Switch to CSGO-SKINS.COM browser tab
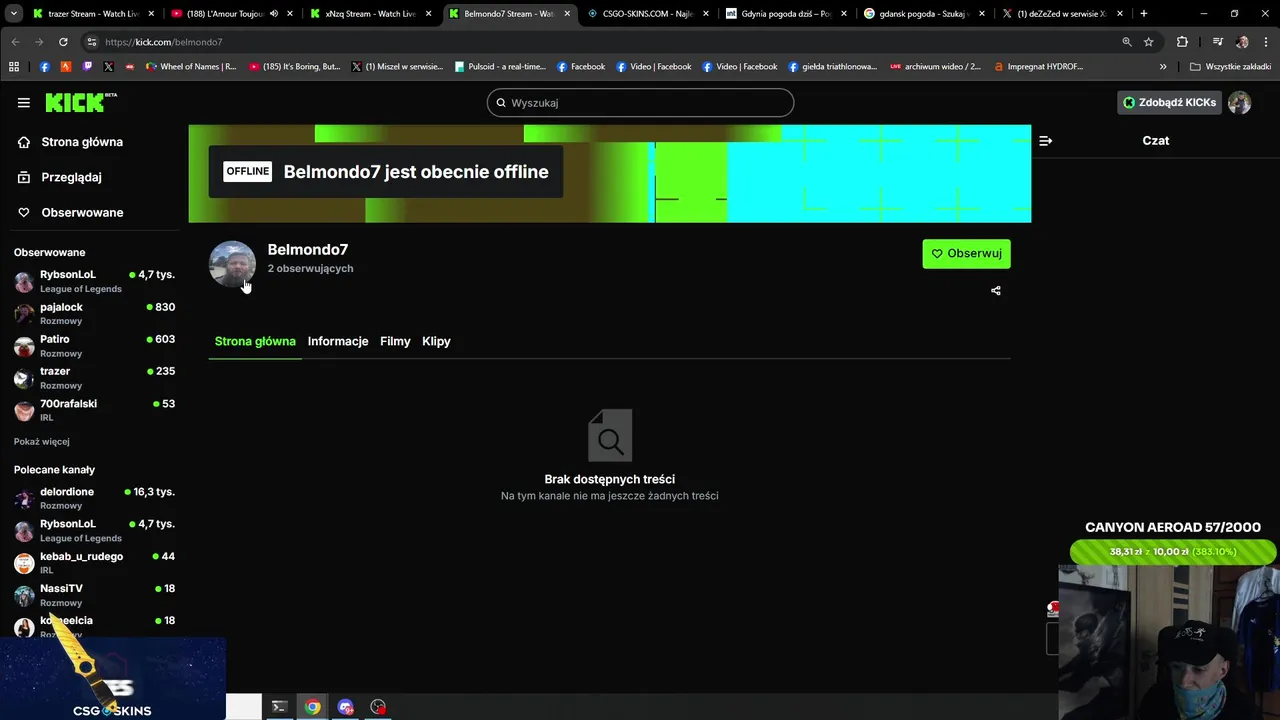 click(x=647, y=14)
